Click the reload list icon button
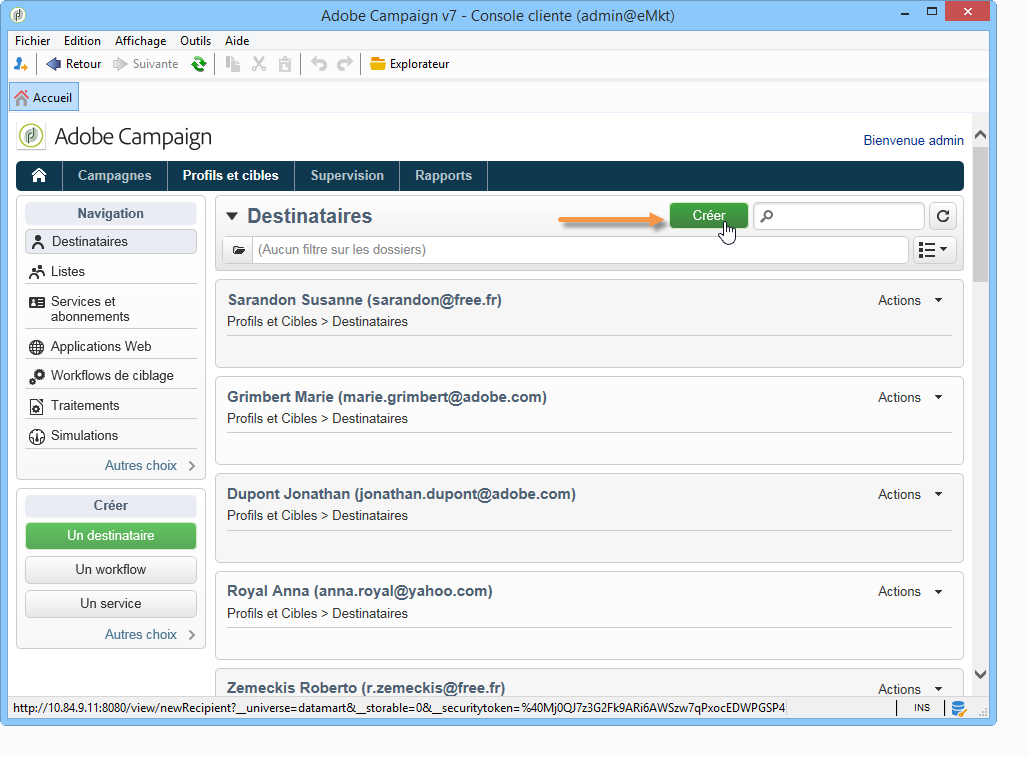 pos(943,216)
